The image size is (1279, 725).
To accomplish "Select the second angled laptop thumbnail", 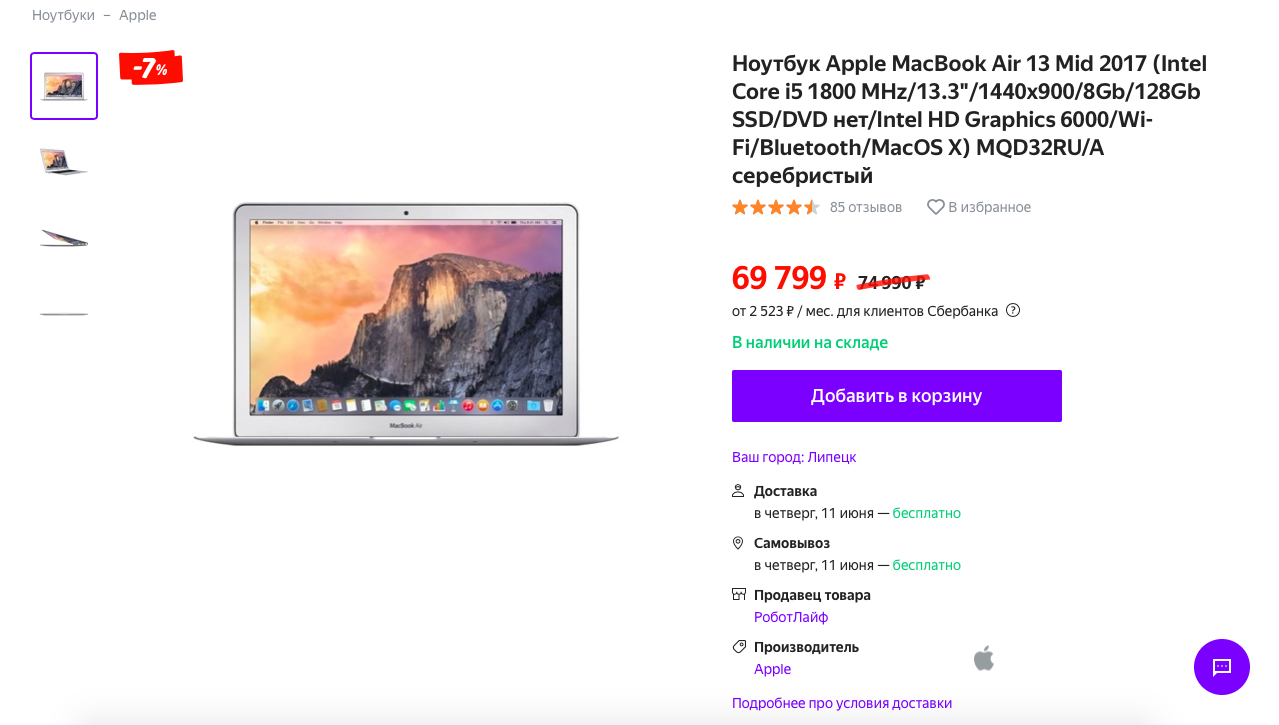I will pyautogui.click(x=64, y=161).
